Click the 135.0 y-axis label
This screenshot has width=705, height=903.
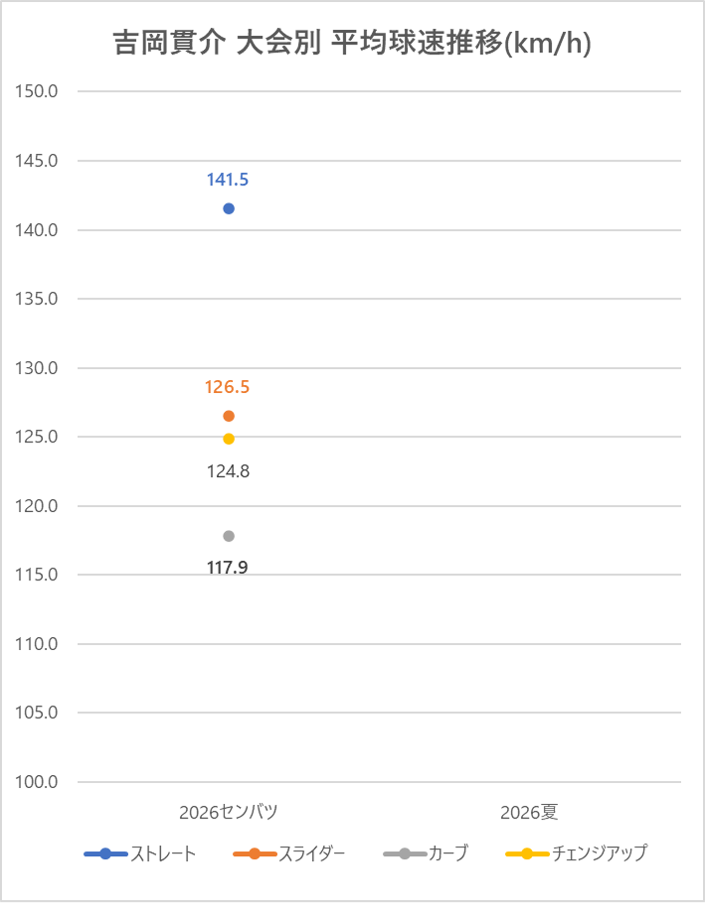tap(39, 299)
